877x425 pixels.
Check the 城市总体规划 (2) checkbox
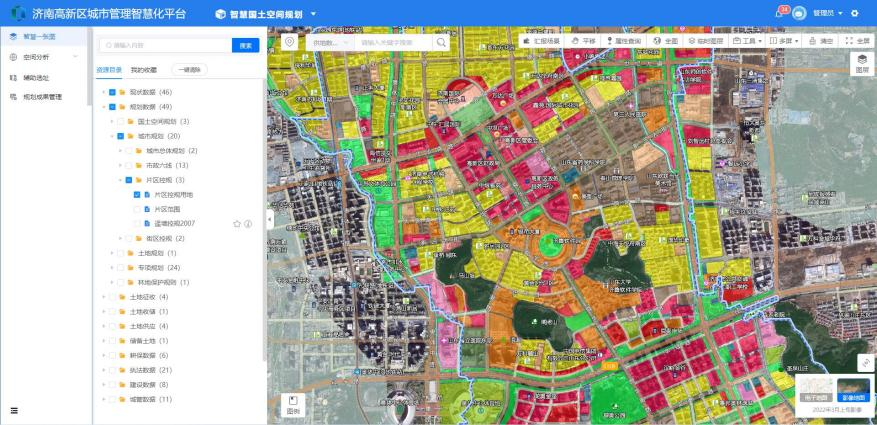tap(129, 151)
